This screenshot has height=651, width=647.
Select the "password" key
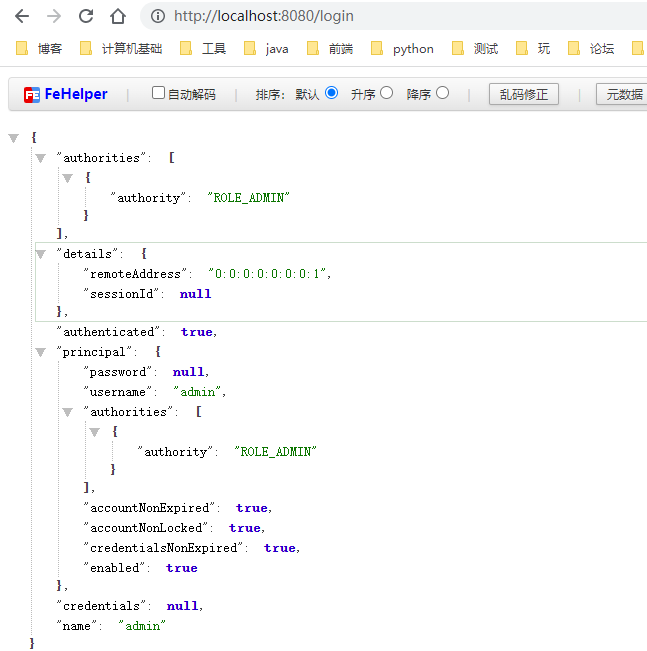point(118,372)
